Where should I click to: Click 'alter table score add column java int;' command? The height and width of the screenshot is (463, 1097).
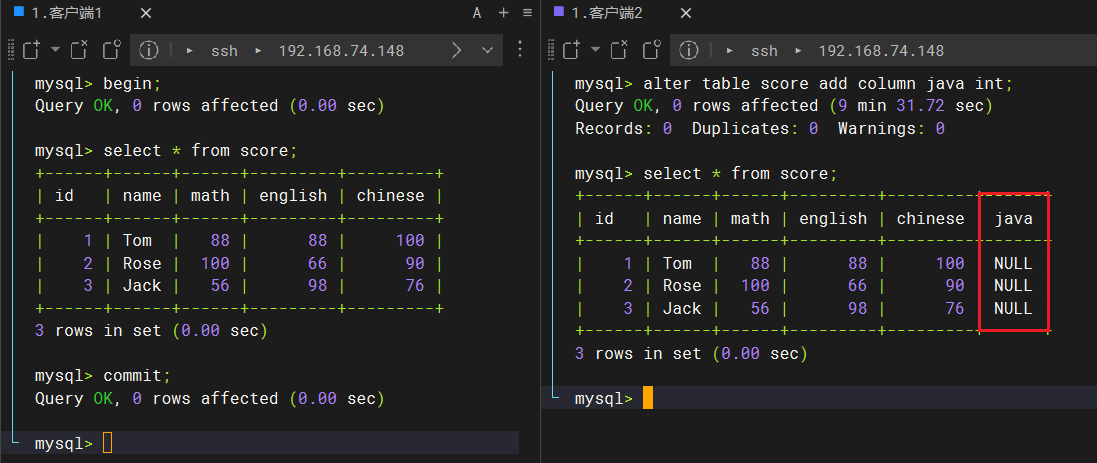click(828, 85)
